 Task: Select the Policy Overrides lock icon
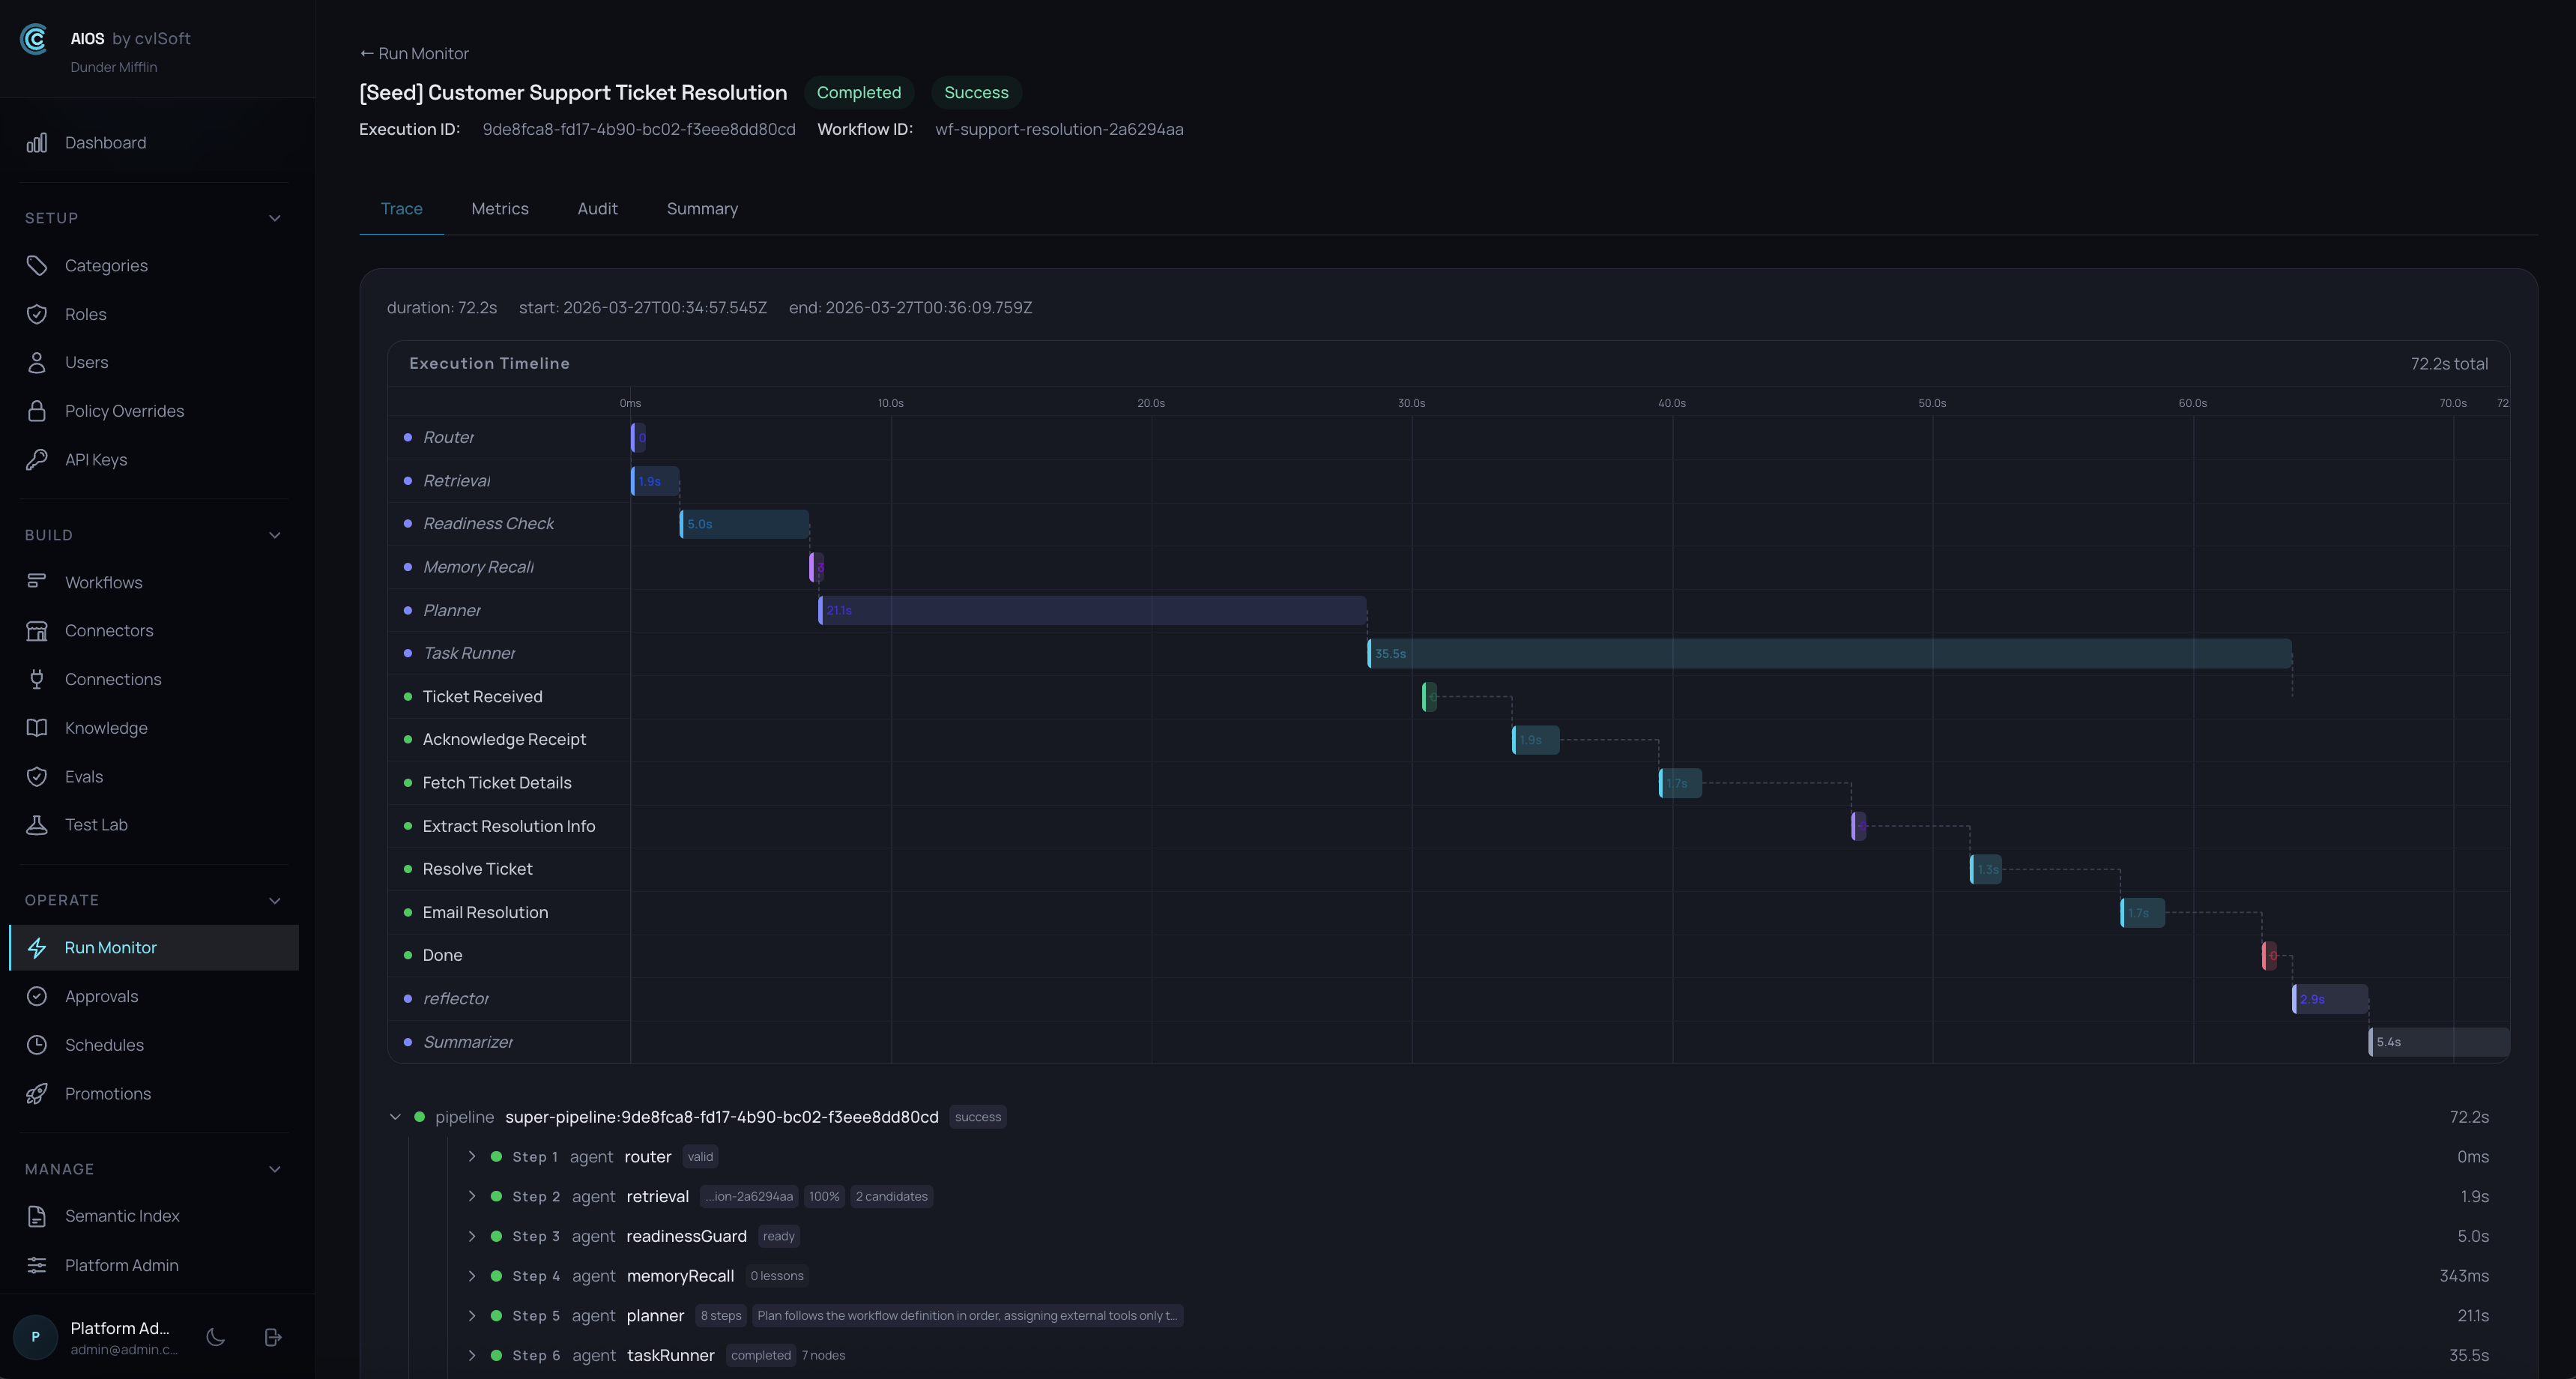pyautogui.click(x=36, y=410)
